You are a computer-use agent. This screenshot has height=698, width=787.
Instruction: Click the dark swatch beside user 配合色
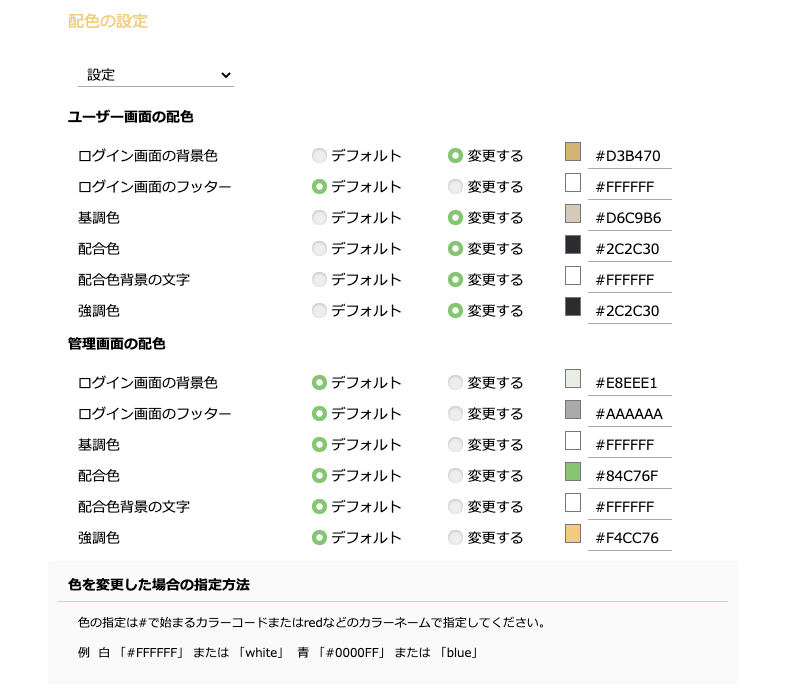tap(573, 244)
